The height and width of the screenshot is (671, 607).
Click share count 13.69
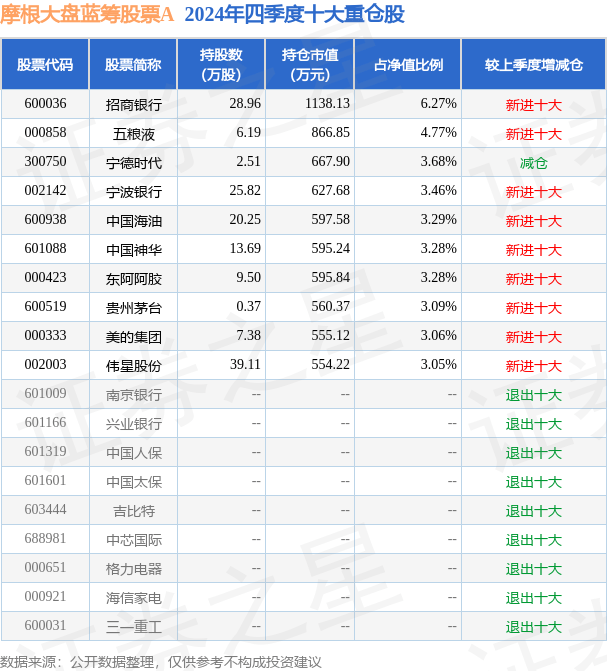click(245, 249)
